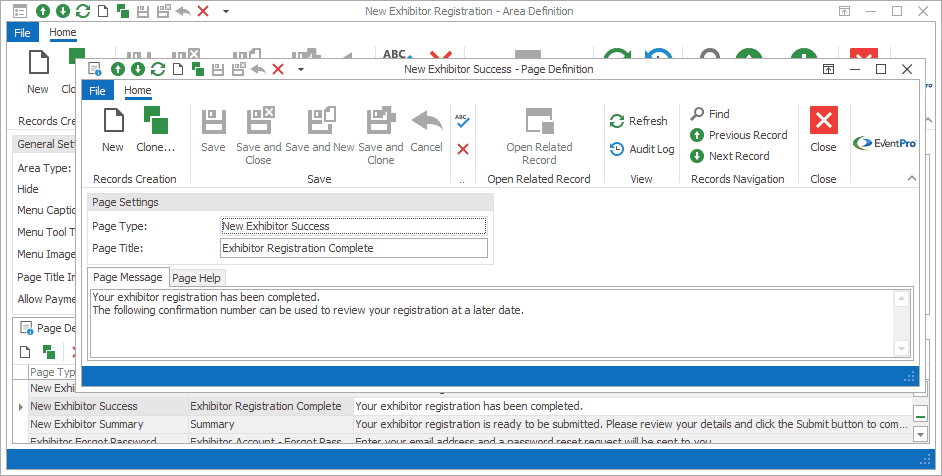
Task: Click red X in Area Definition quick access toolbar
Action: [x=203, y=11]
